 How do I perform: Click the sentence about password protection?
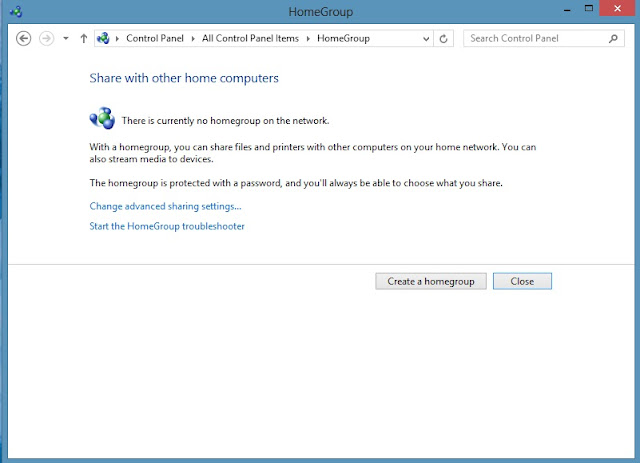[296, 183]
